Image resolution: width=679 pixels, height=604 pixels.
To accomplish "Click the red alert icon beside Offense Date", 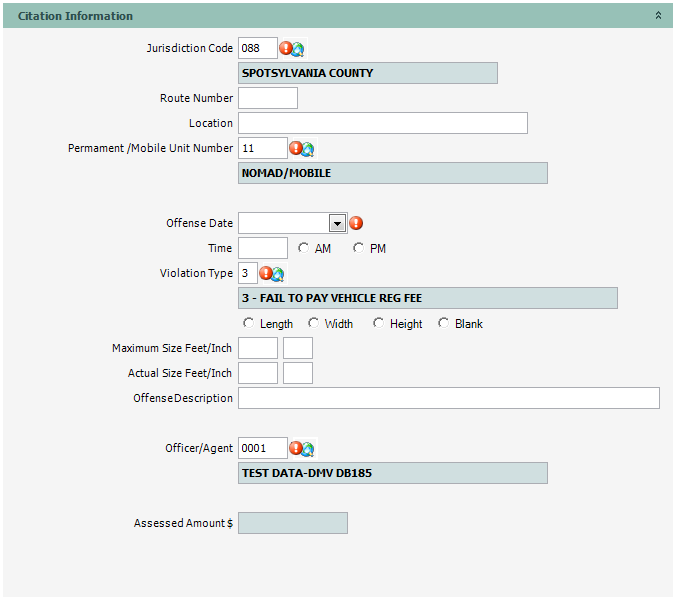I will tap(356, 223).
